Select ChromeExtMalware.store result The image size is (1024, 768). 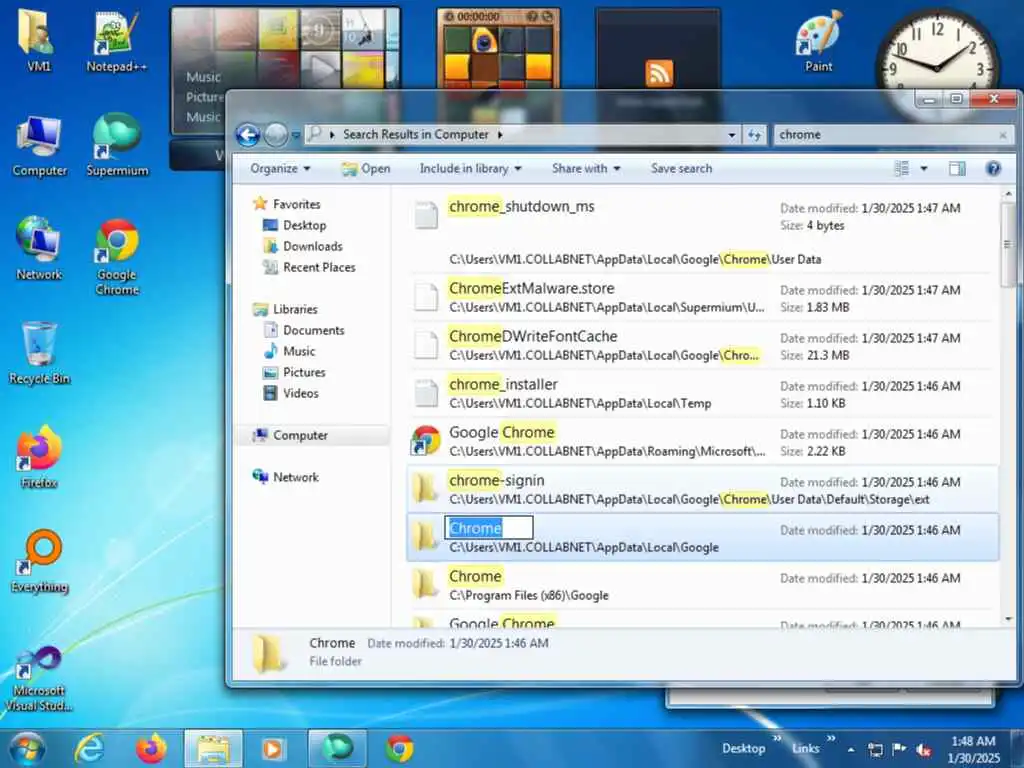click(x=702, y=297)
